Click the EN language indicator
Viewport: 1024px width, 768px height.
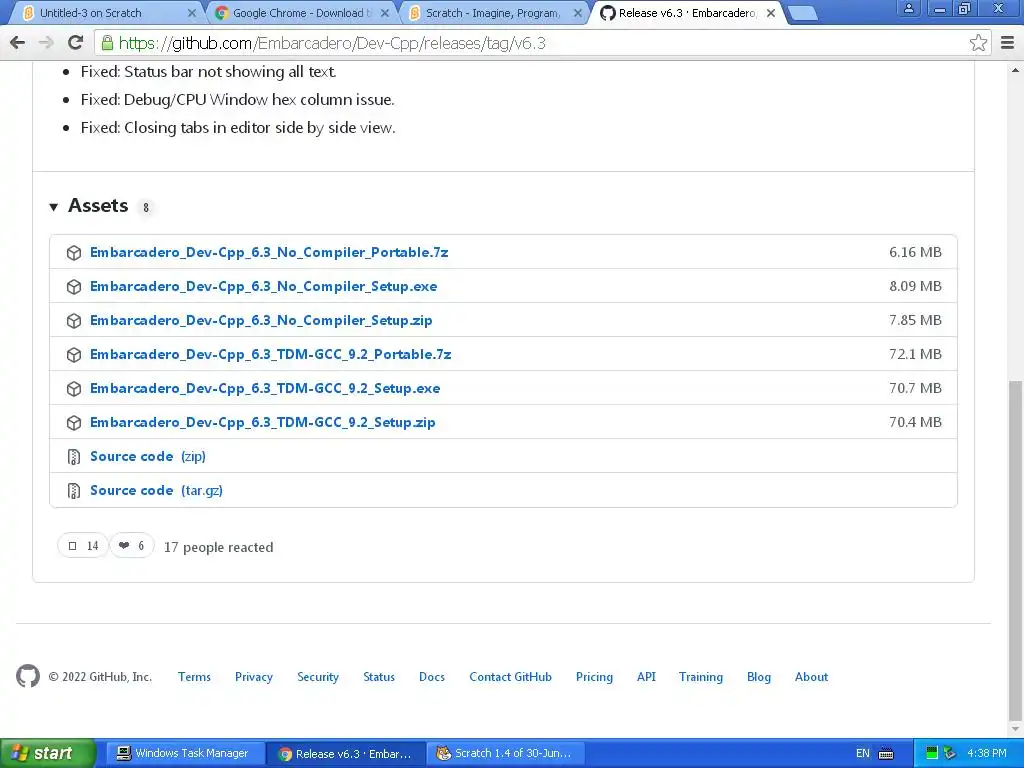click(863, 754)
